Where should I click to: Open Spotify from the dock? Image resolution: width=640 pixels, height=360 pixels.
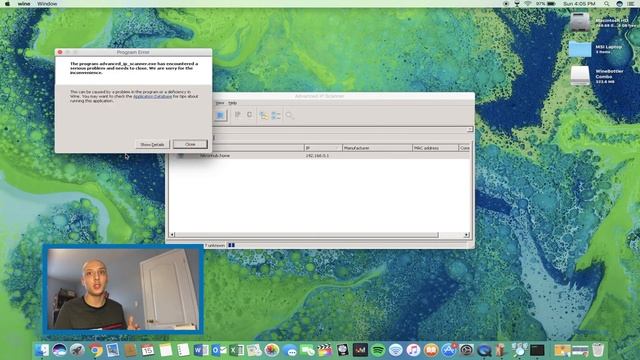coord(378,350)
